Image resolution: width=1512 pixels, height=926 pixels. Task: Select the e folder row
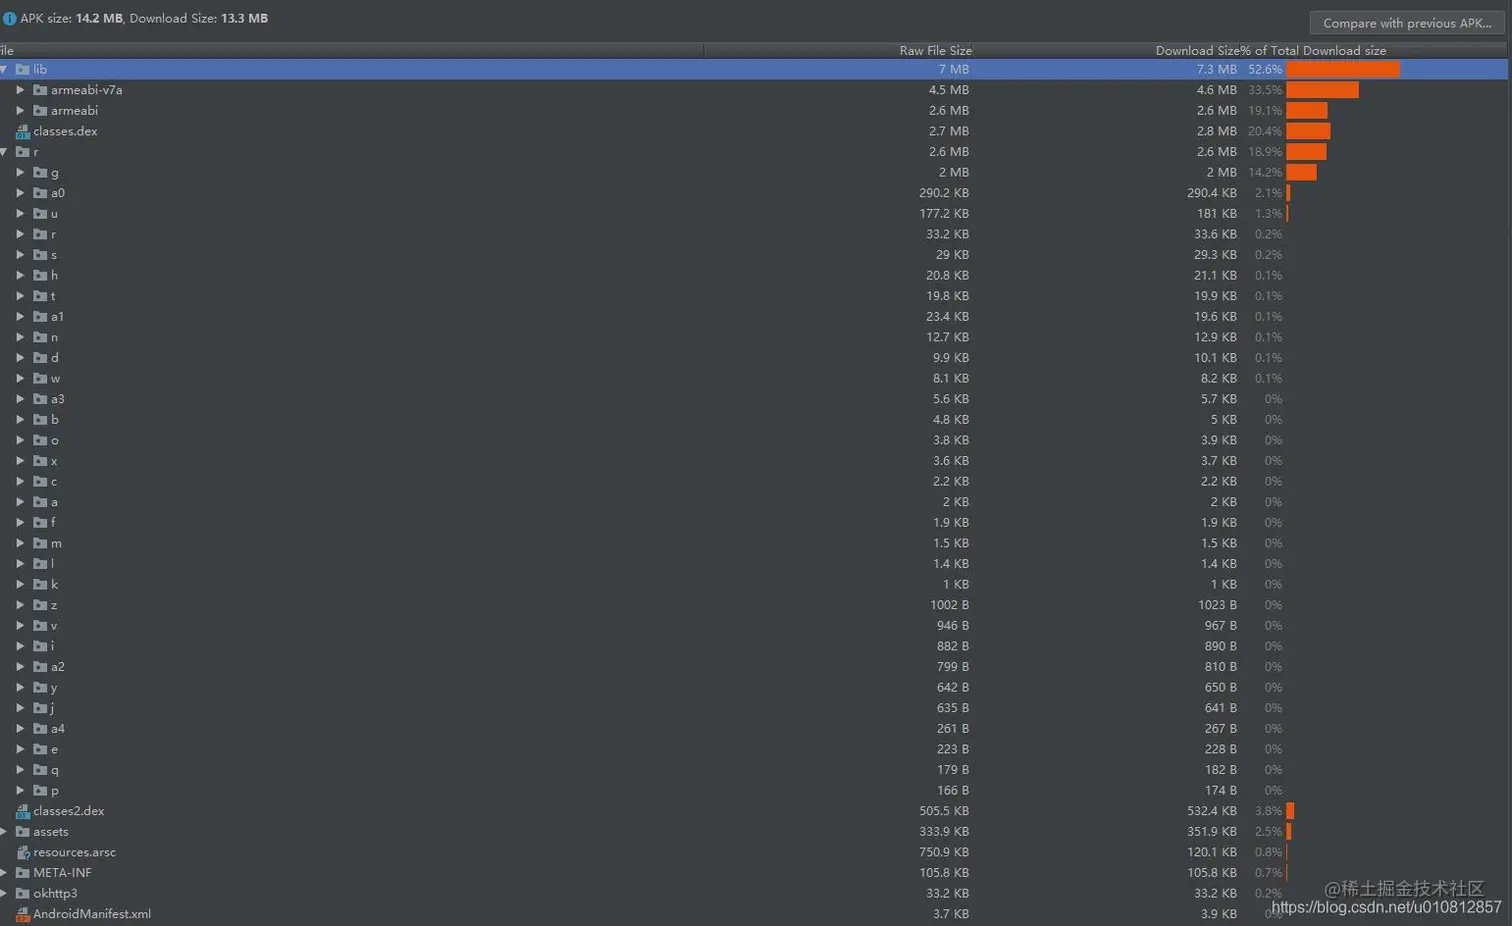coord(756,749)
